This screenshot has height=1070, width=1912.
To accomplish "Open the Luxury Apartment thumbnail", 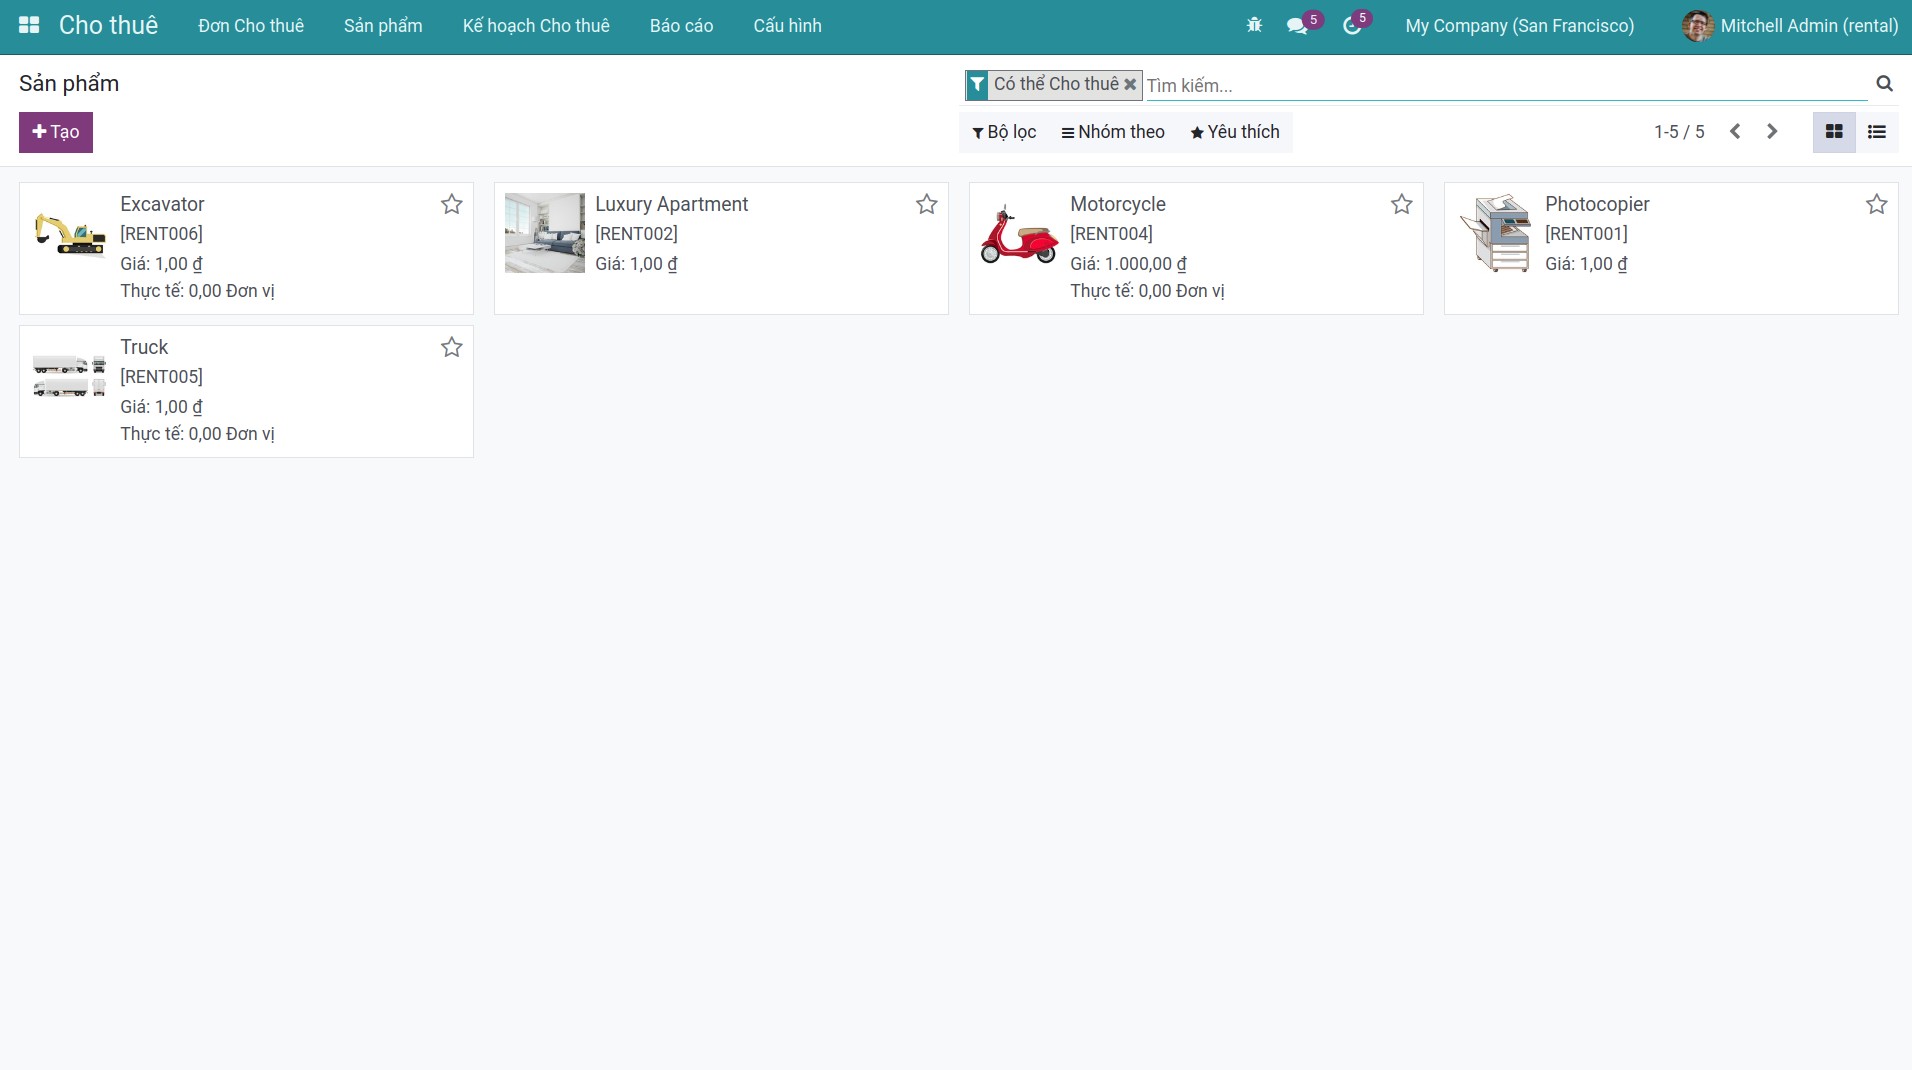I will (x=545, y=233).
